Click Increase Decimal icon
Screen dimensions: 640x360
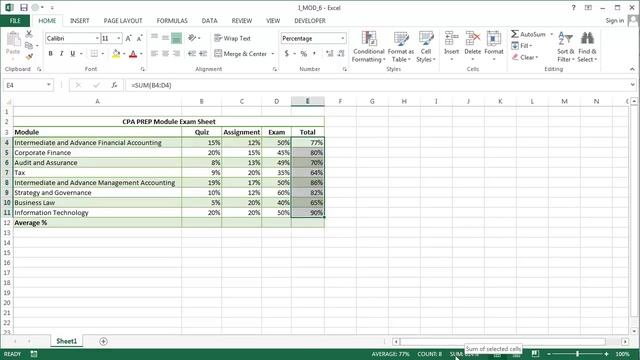point(329,53)
